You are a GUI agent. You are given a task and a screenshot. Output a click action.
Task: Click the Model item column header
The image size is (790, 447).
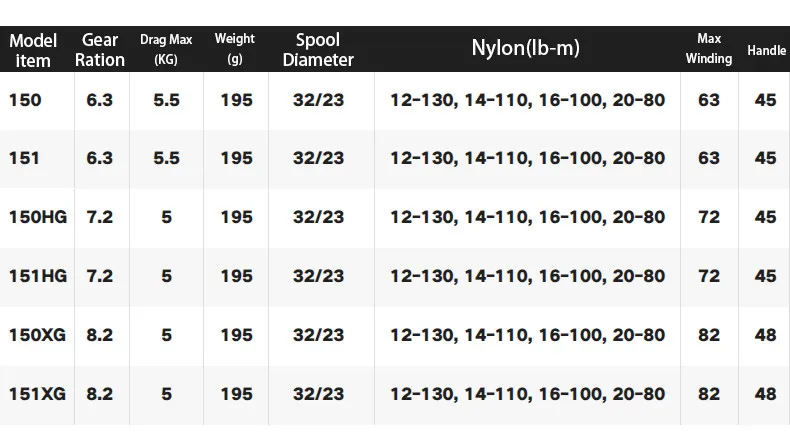tap(33, 50)
